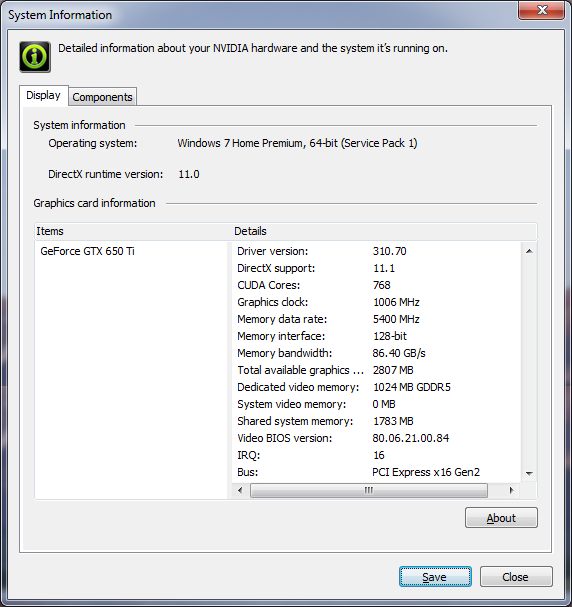
Task: Select the Driver version row
Action: [377, 251]
